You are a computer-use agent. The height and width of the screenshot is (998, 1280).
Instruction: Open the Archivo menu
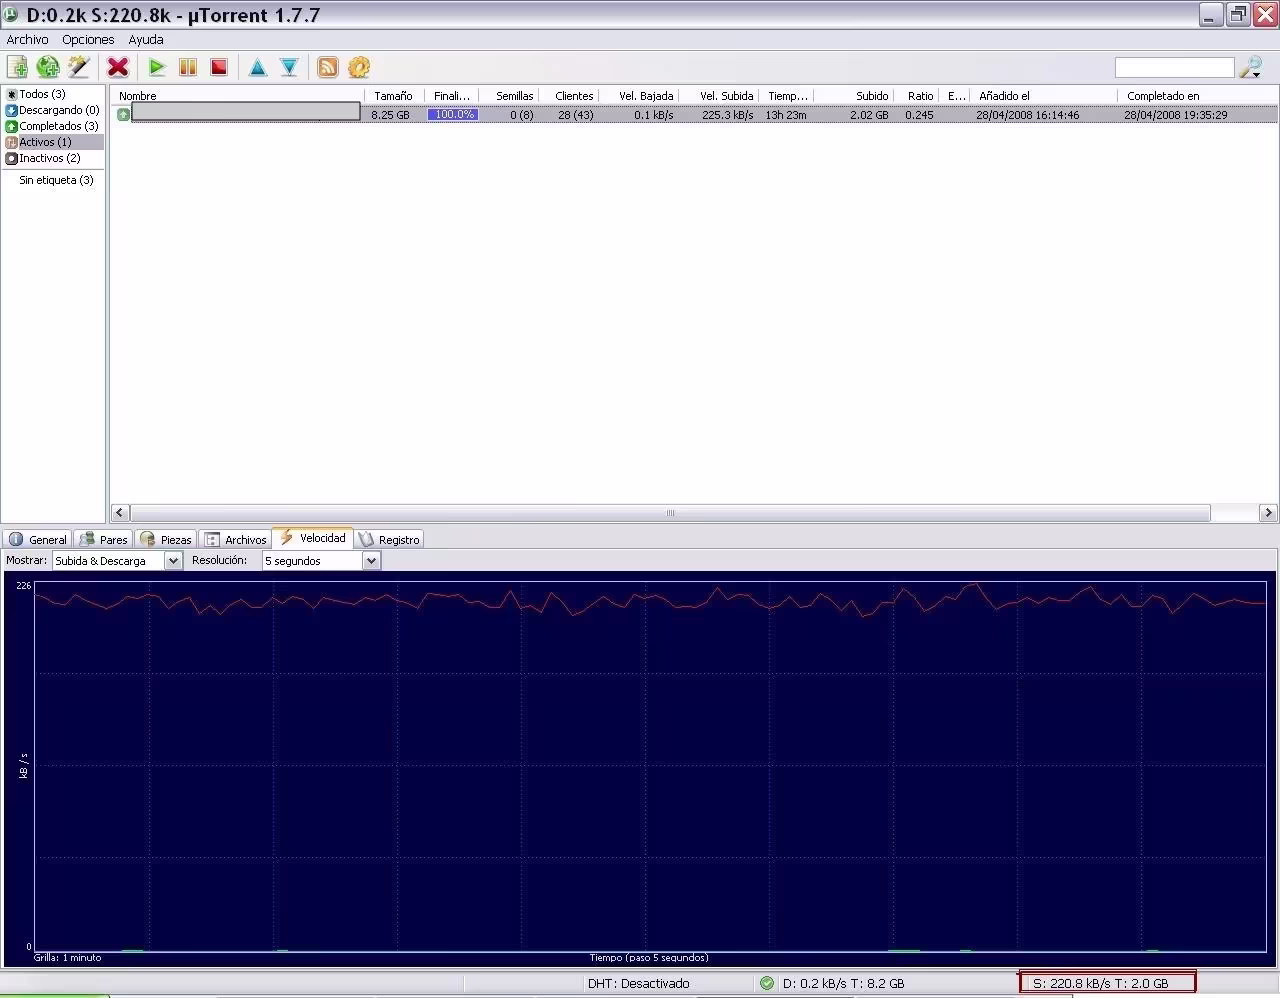(x=27, y=39)
